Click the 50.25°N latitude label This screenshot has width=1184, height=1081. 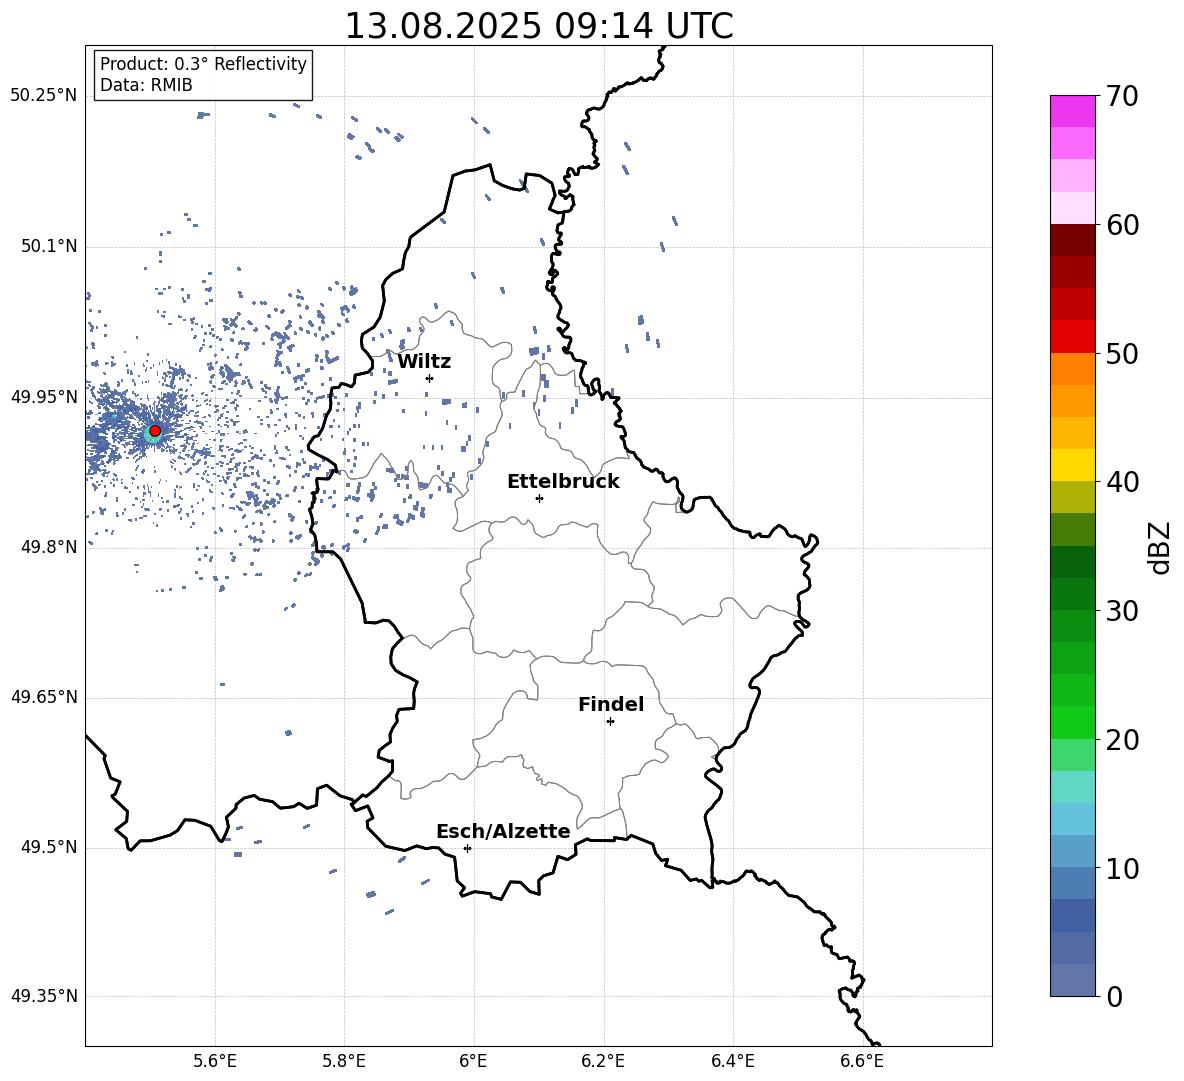pos(44,96)
